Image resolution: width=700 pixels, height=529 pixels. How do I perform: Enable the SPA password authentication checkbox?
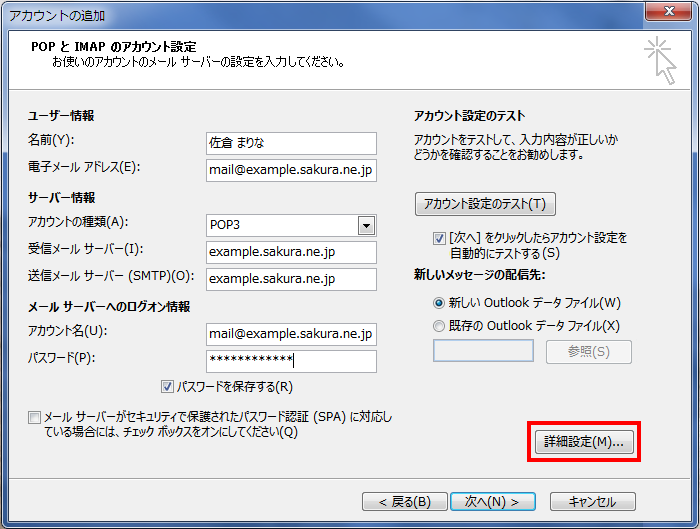pyautogui.click(x=35, y=418)
